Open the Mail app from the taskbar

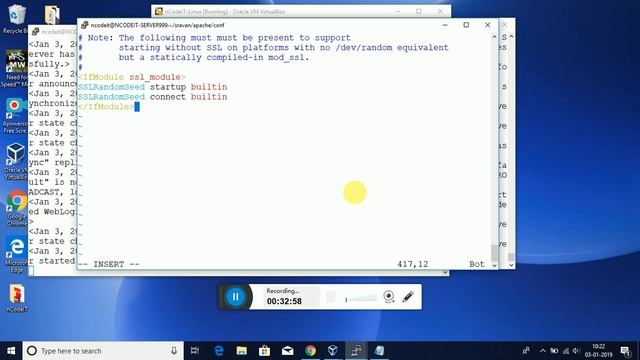pos(287,351)
